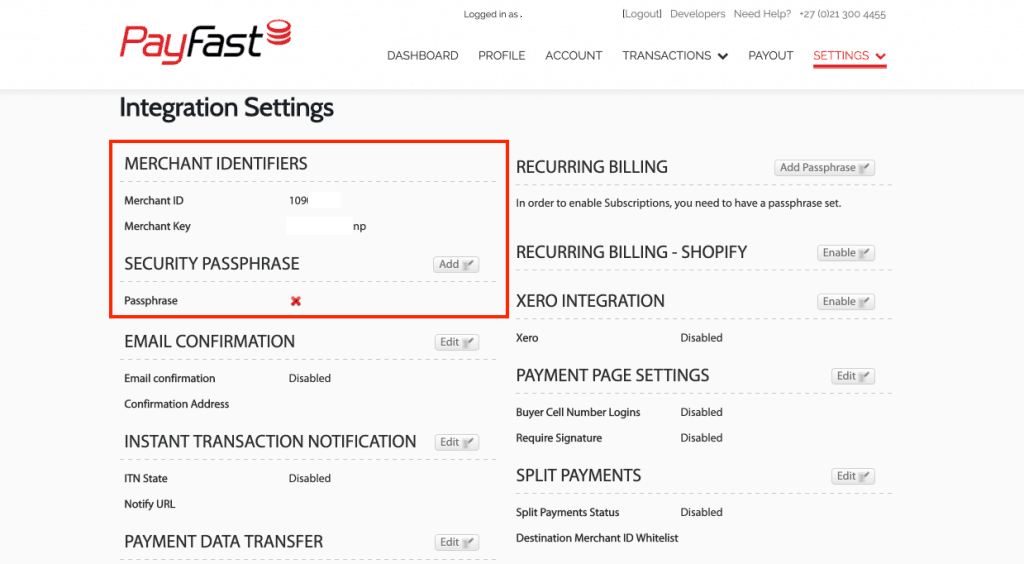Screen dimensions: 1024x564
Task: Edit Email Confirmation settings
Action: [456, 342]
